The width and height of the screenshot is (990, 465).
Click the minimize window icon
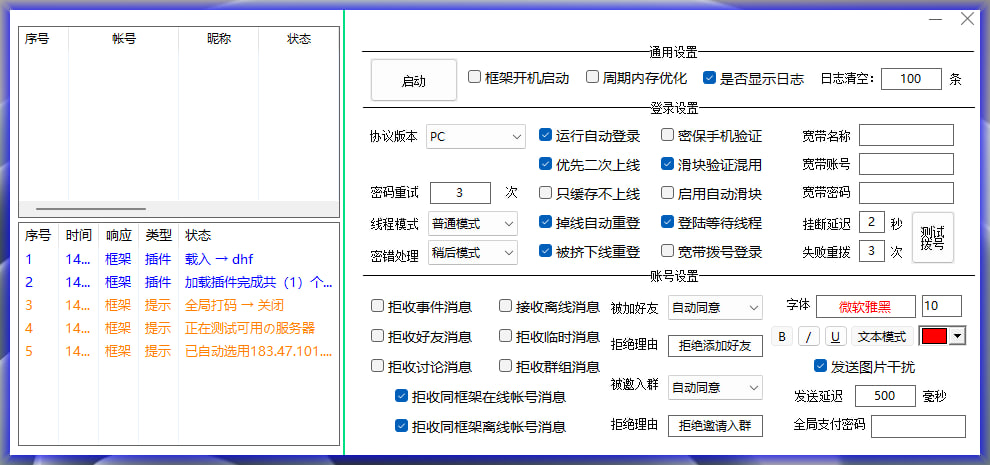pyautogui.click(x=934, y=19)
